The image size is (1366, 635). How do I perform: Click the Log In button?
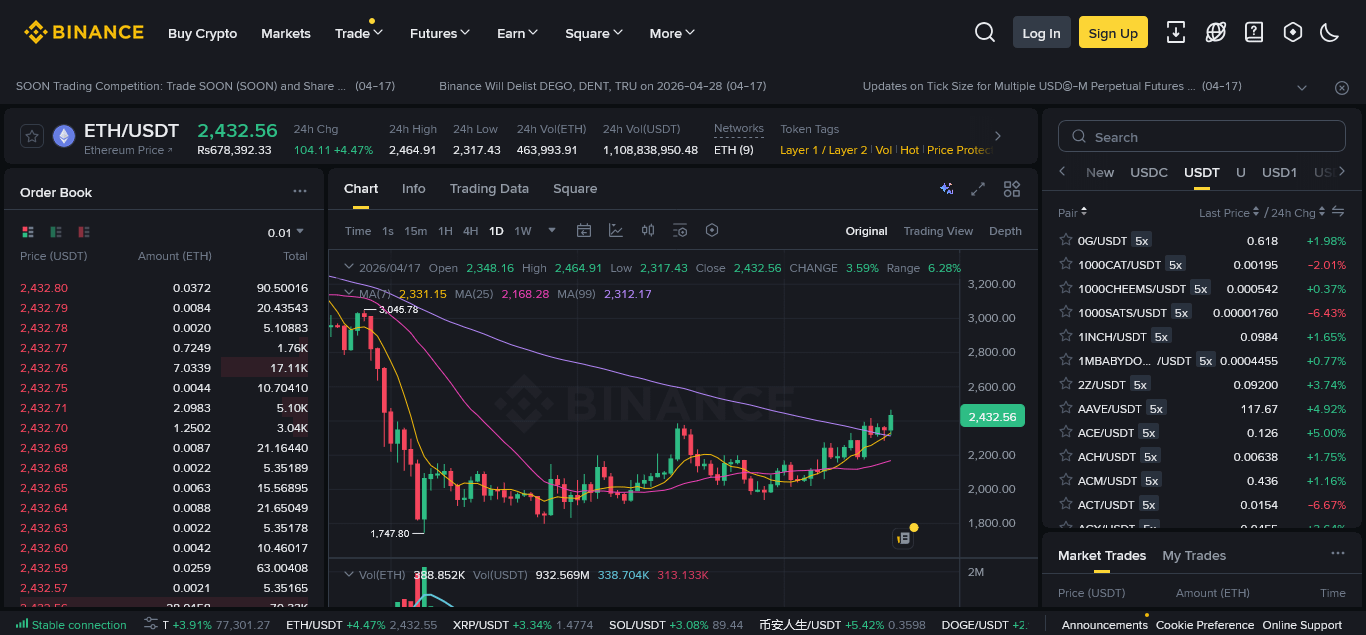tap(1041, 33)
